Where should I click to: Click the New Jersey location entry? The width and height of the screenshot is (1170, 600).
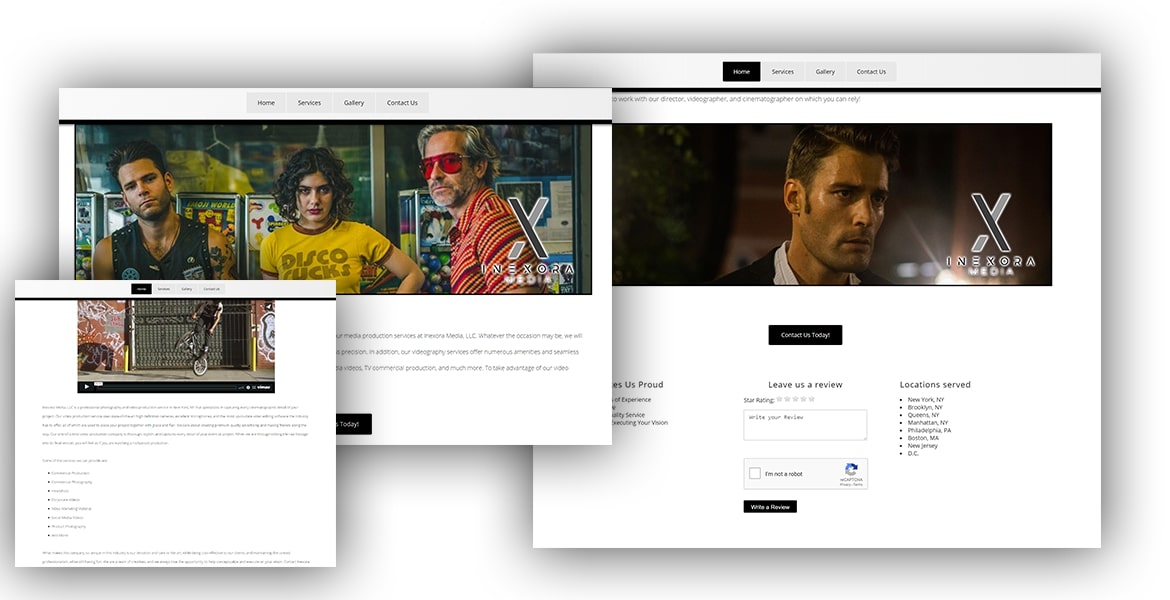coord(923,446)
